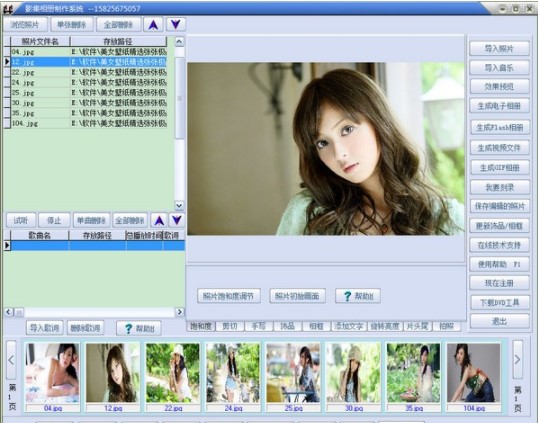The height and width of the screenshot is (423, 538).
Task: Open the 相框 tab
Action: point(316,326)
